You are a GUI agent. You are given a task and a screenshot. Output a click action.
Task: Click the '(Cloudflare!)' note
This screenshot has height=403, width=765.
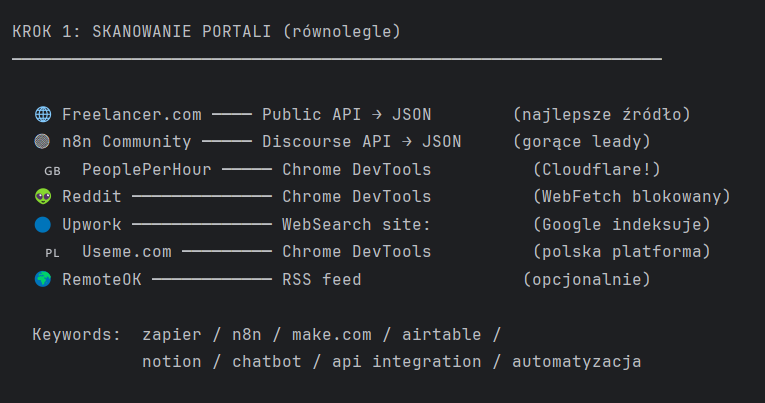596,169
